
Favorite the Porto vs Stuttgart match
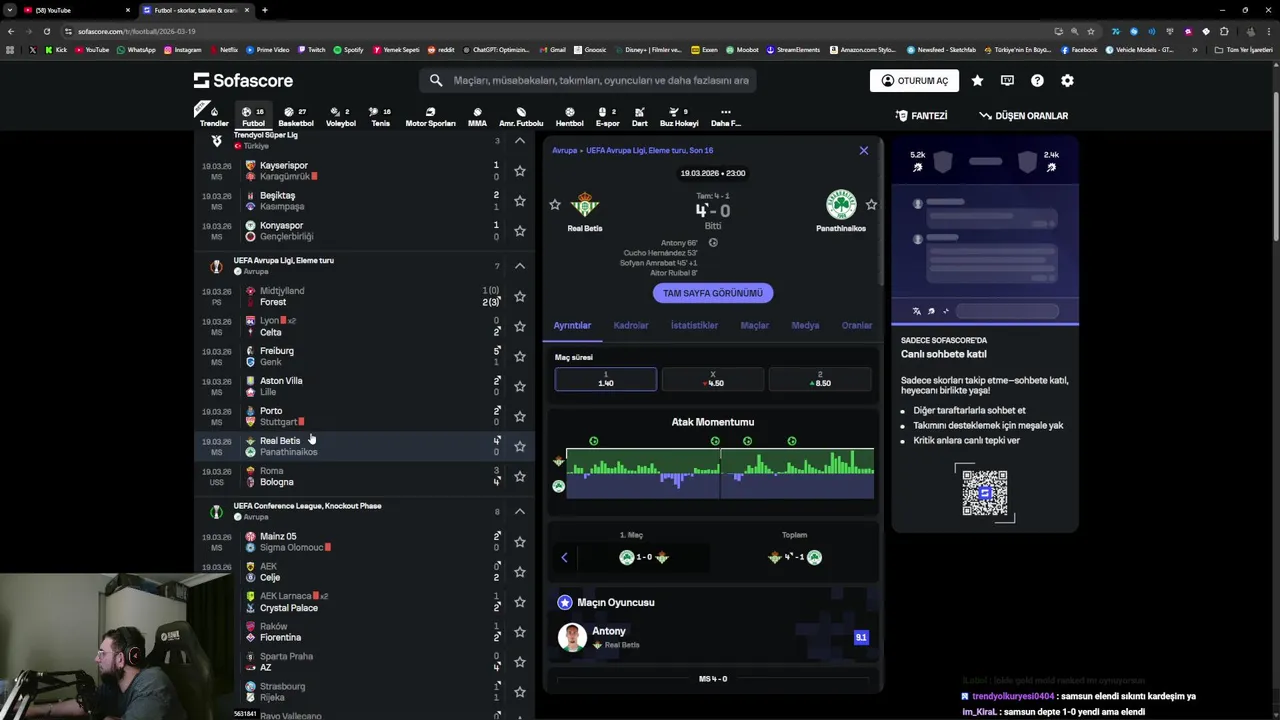pos(520,416)
